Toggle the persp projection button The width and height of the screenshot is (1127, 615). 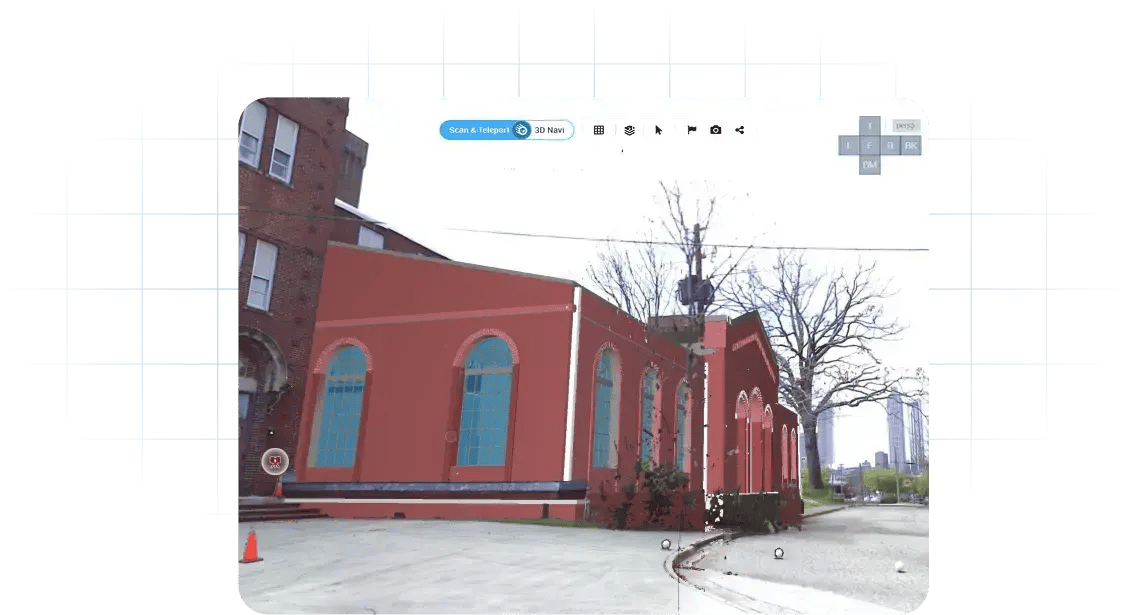click(x=906, y=126)
